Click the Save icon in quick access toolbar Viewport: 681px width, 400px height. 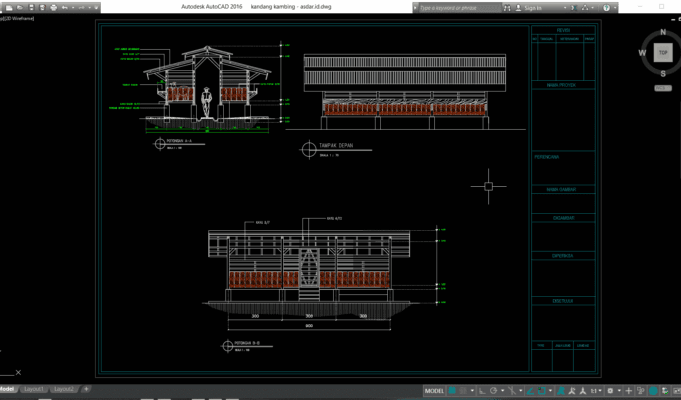point(31,8)
